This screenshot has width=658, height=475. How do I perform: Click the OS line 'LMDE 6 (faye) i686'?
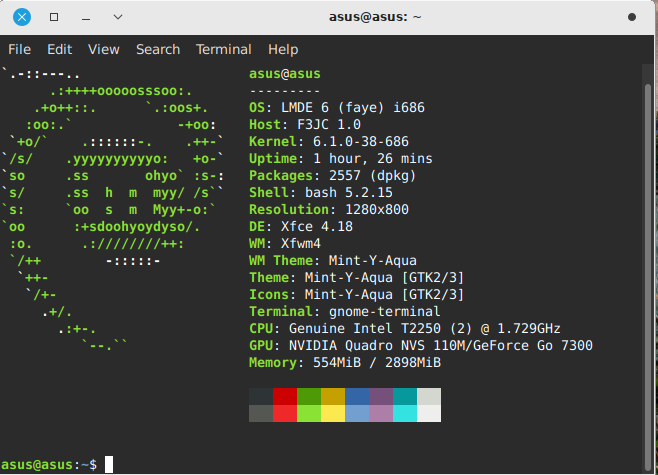[x=353, y=108]
